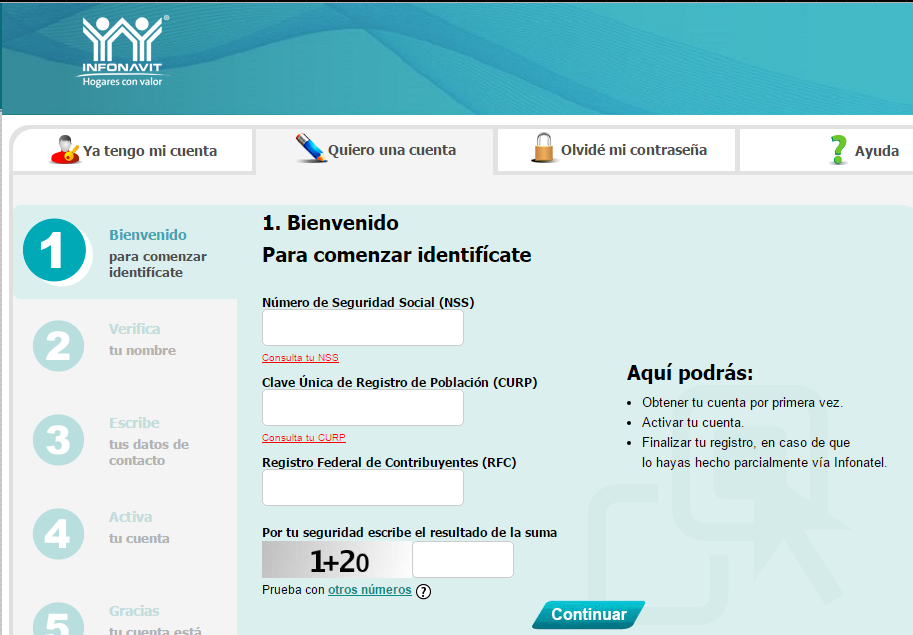Open the Consulta tu NSS link
Image resolution: width=913 pixels, height=635 pixels.
(x=299, y=357)
